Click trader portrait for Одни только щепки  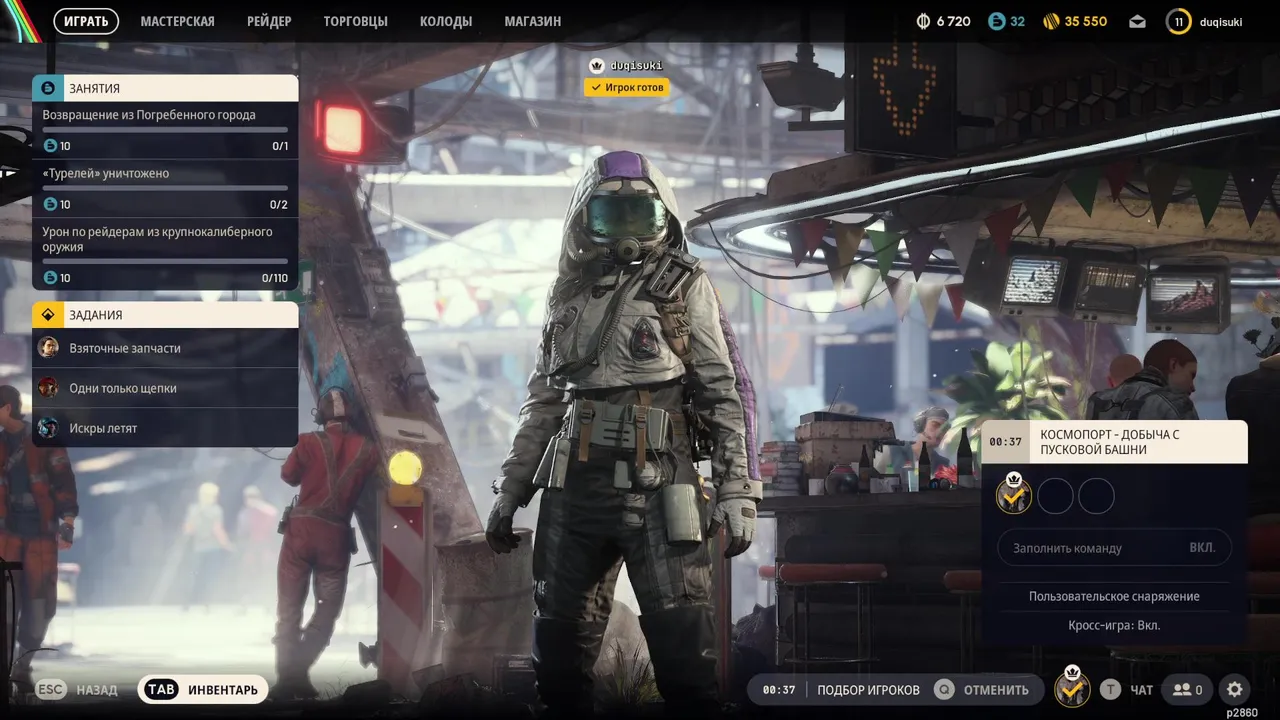tap(48, 388)
